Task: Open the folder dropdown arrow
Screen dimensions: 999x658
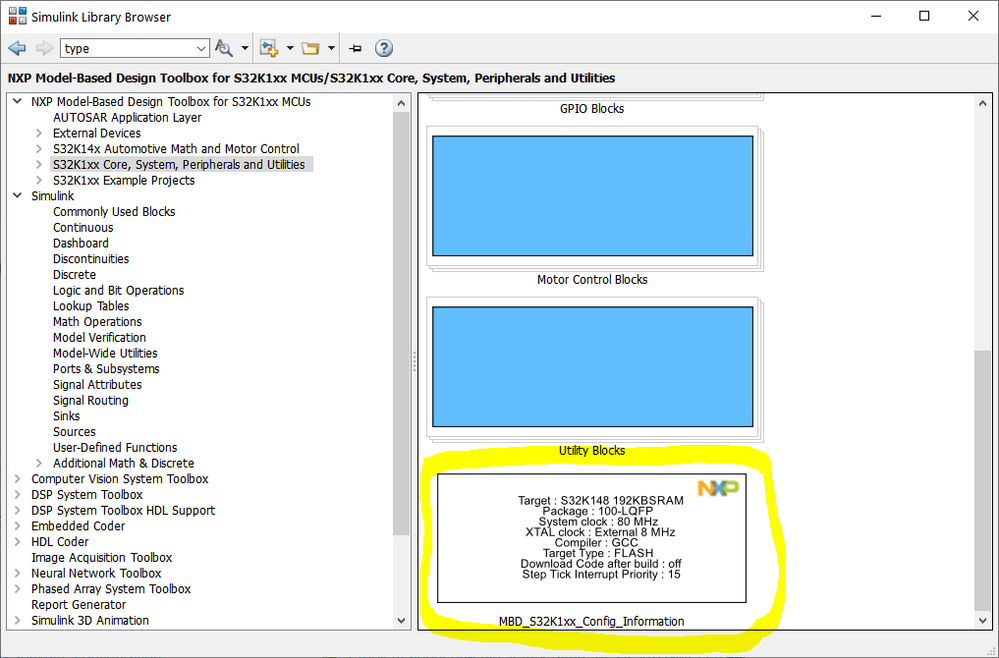Action: [x=331, y=48]
